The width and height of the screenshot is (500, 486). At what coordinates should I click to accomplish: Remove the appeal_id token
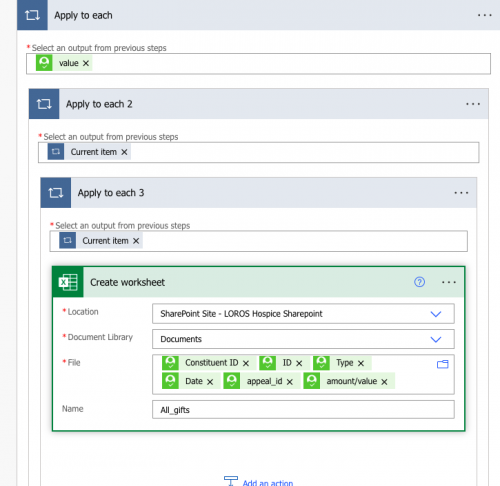[x=290, y=382]
